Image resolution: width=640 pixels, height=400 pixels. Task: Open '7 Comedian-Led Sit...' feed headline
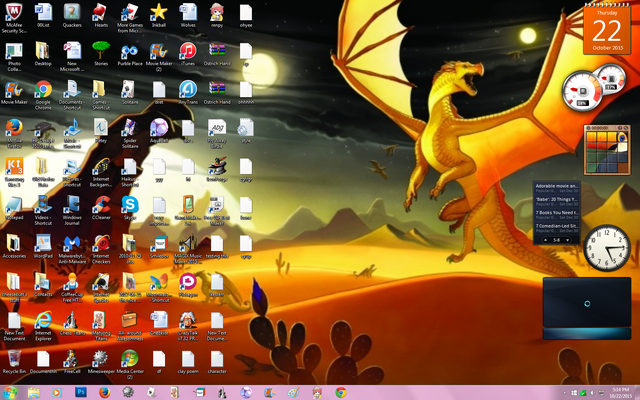pos(557,226)
